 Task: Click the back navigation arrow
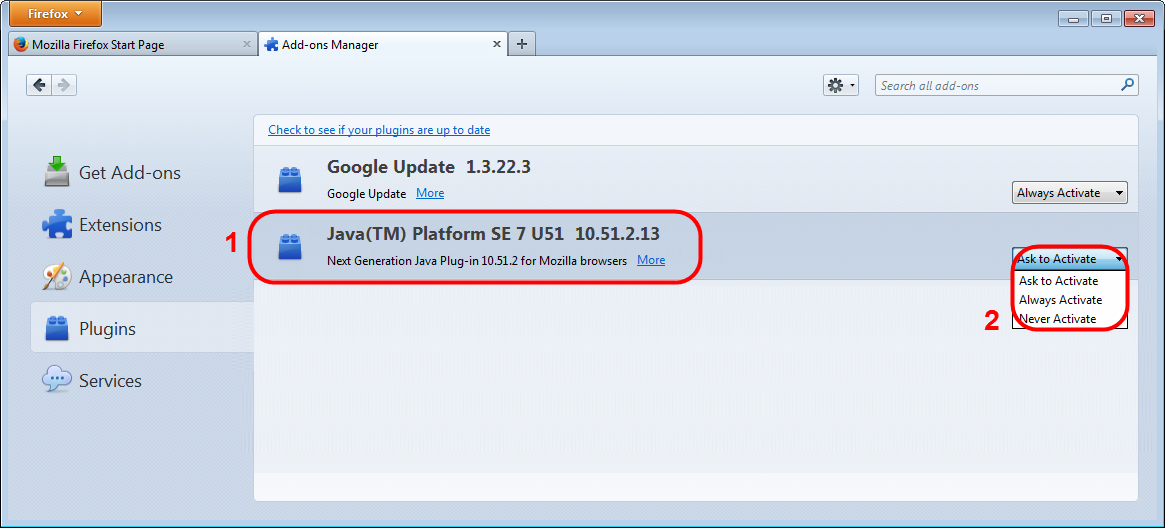[x=39, y=85]
